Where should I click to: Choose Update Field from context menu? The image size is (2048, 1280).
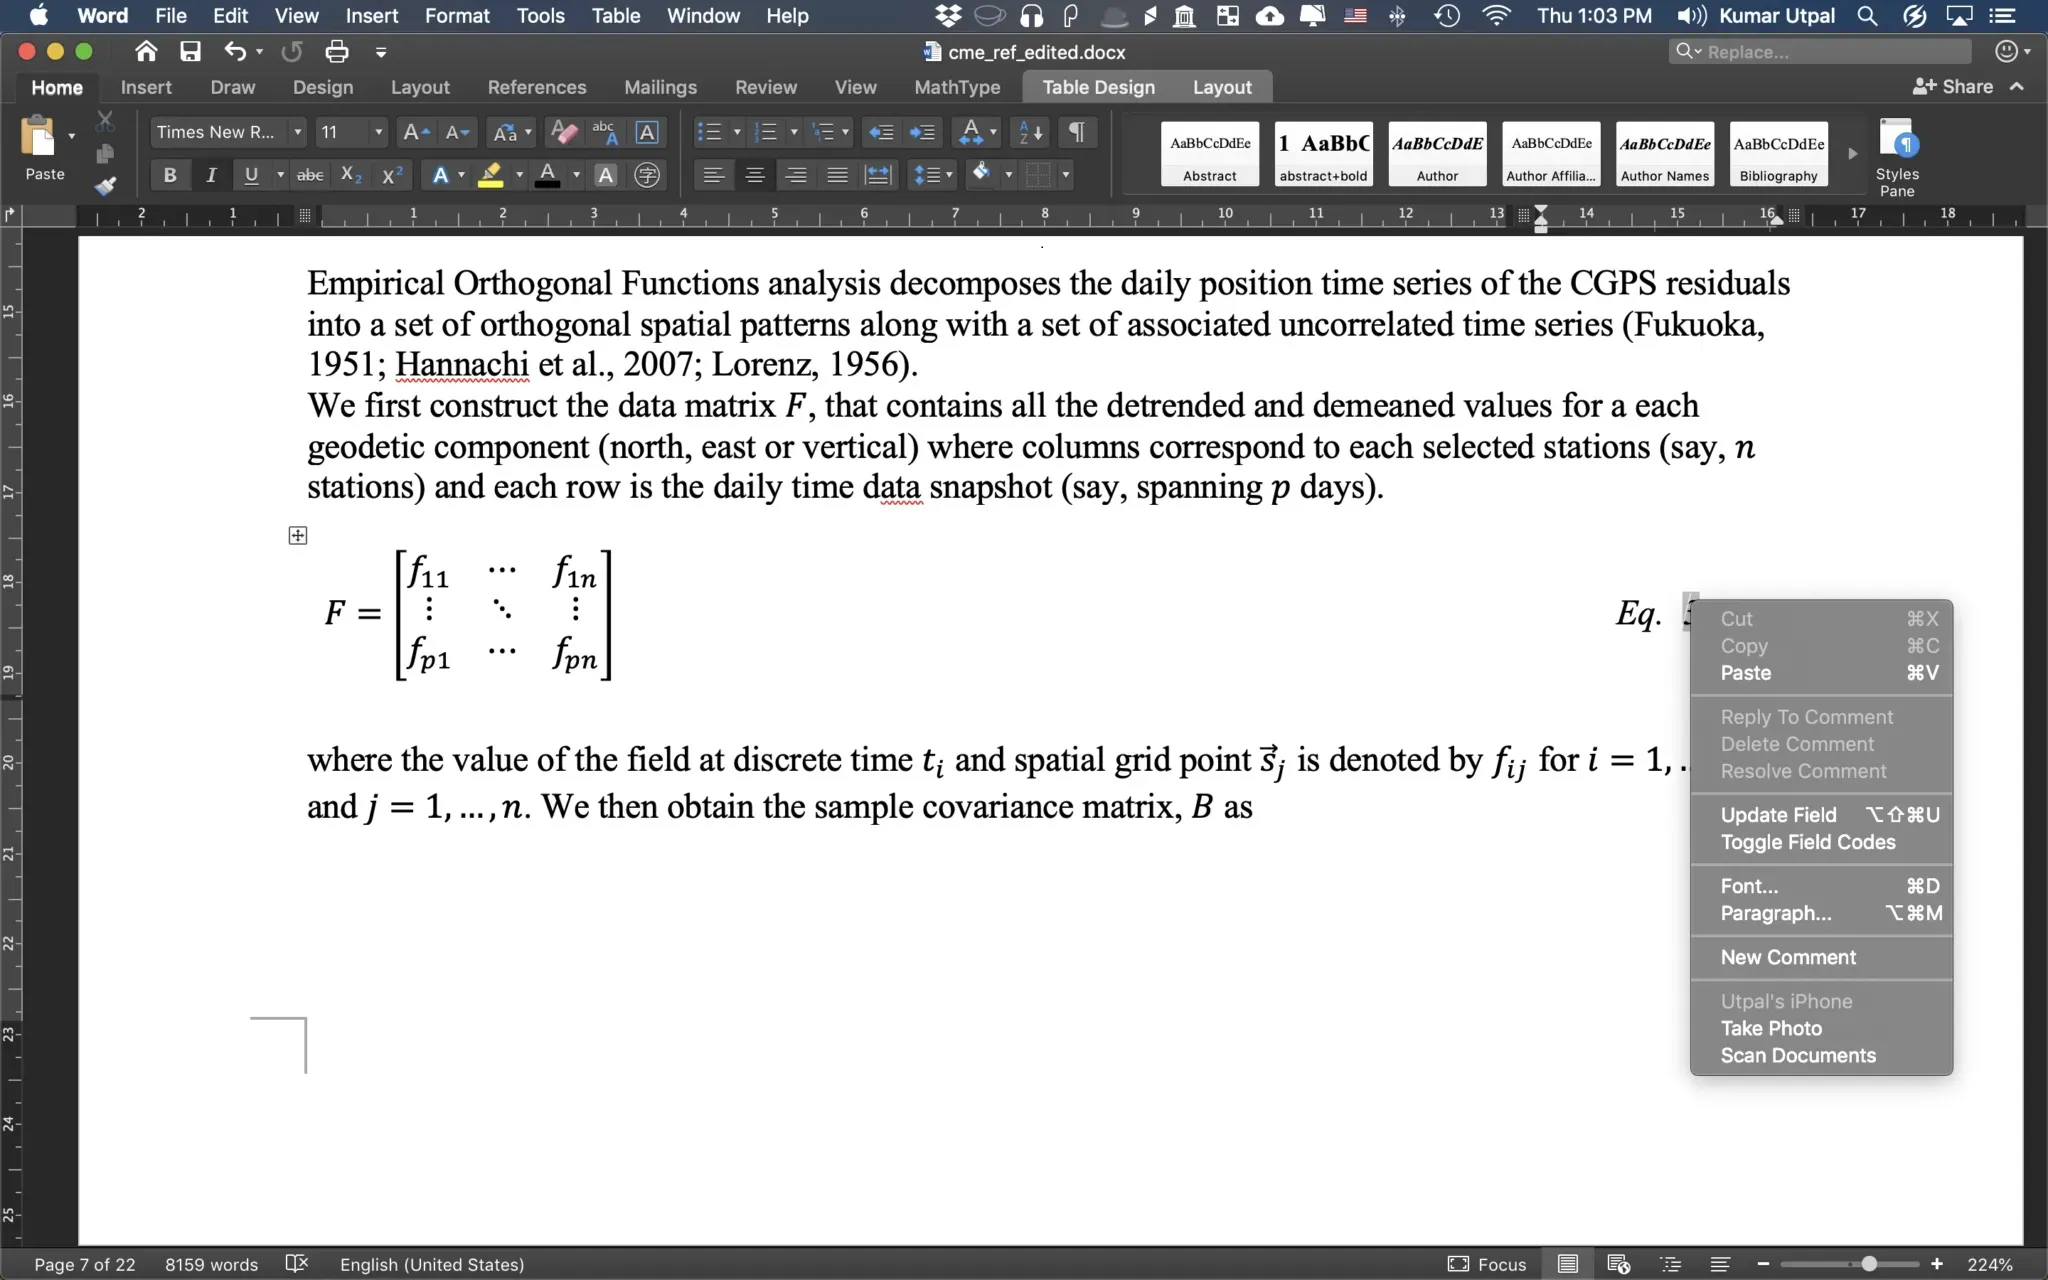click(x=1778, y=815)
